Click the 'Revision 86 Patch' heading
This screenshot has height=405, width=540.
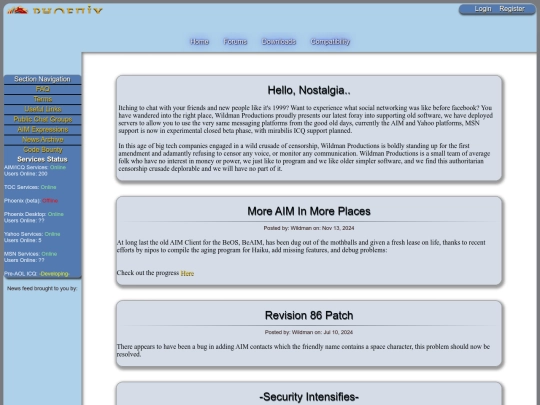(309, 315)
